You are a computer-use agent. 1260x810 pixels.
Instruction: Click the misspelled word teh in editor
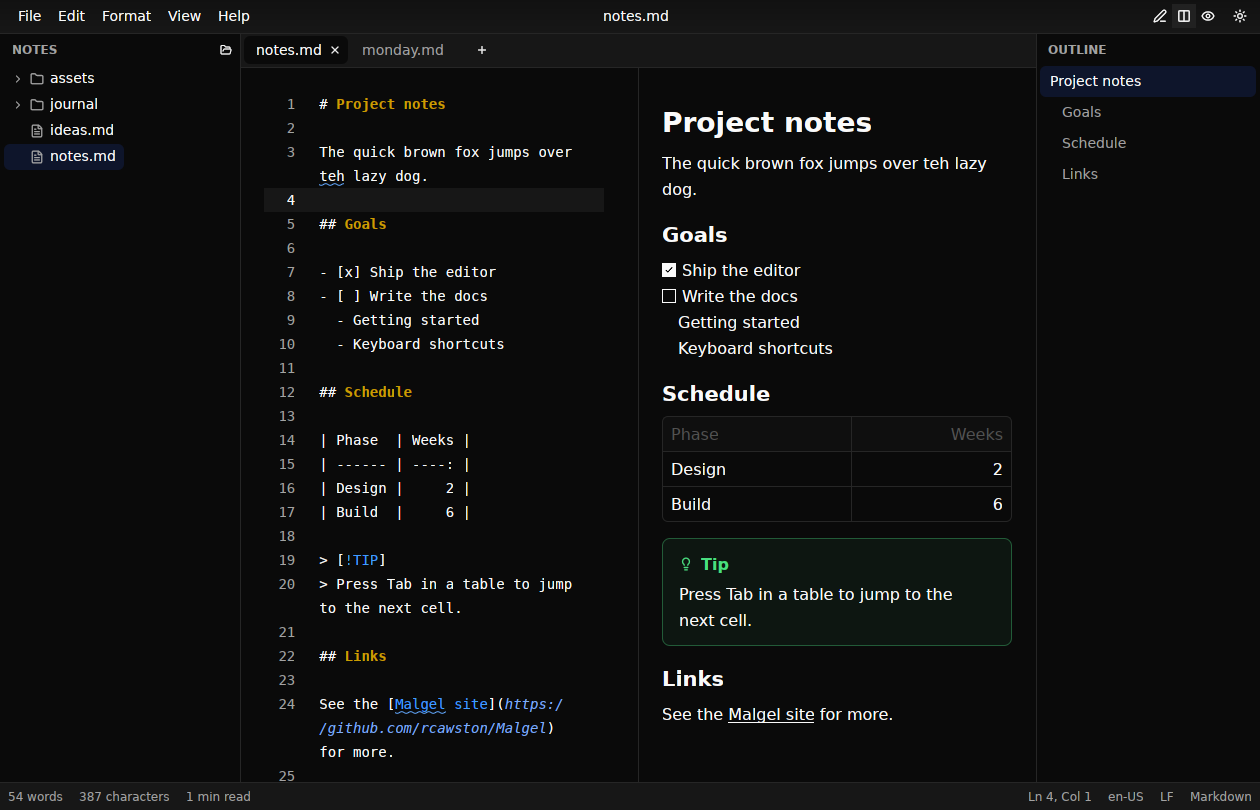click(332, 176)
